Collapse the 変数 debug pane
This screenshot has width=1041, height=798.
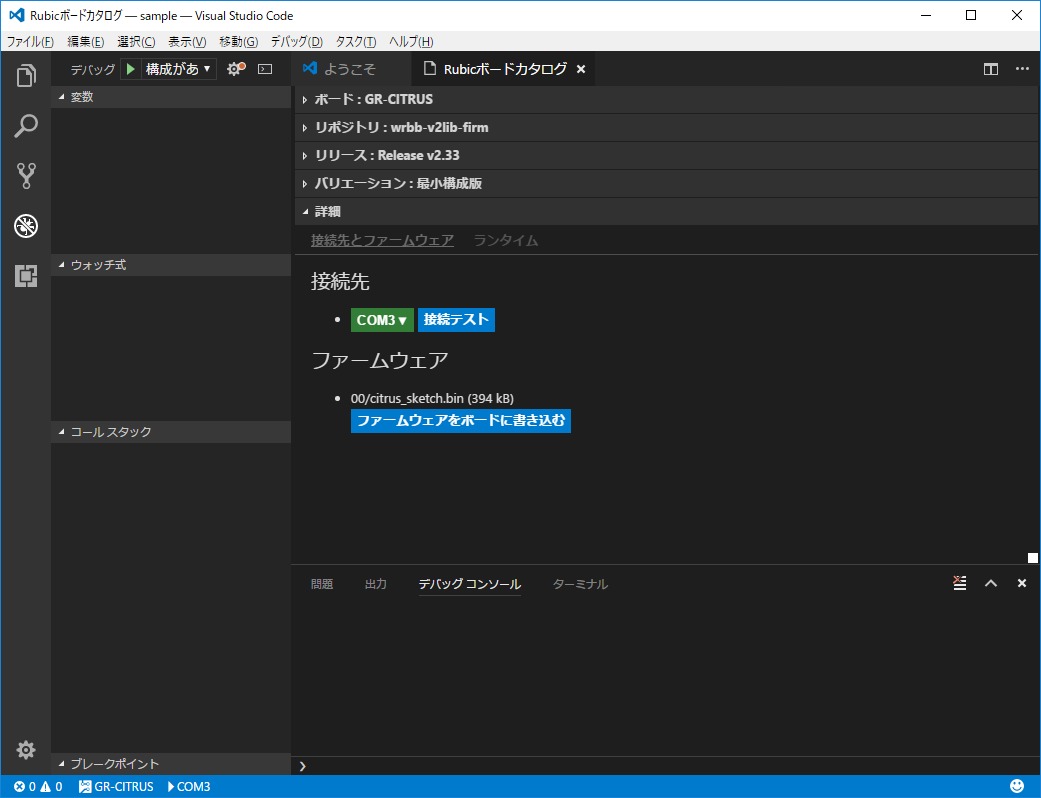[171, 97]
